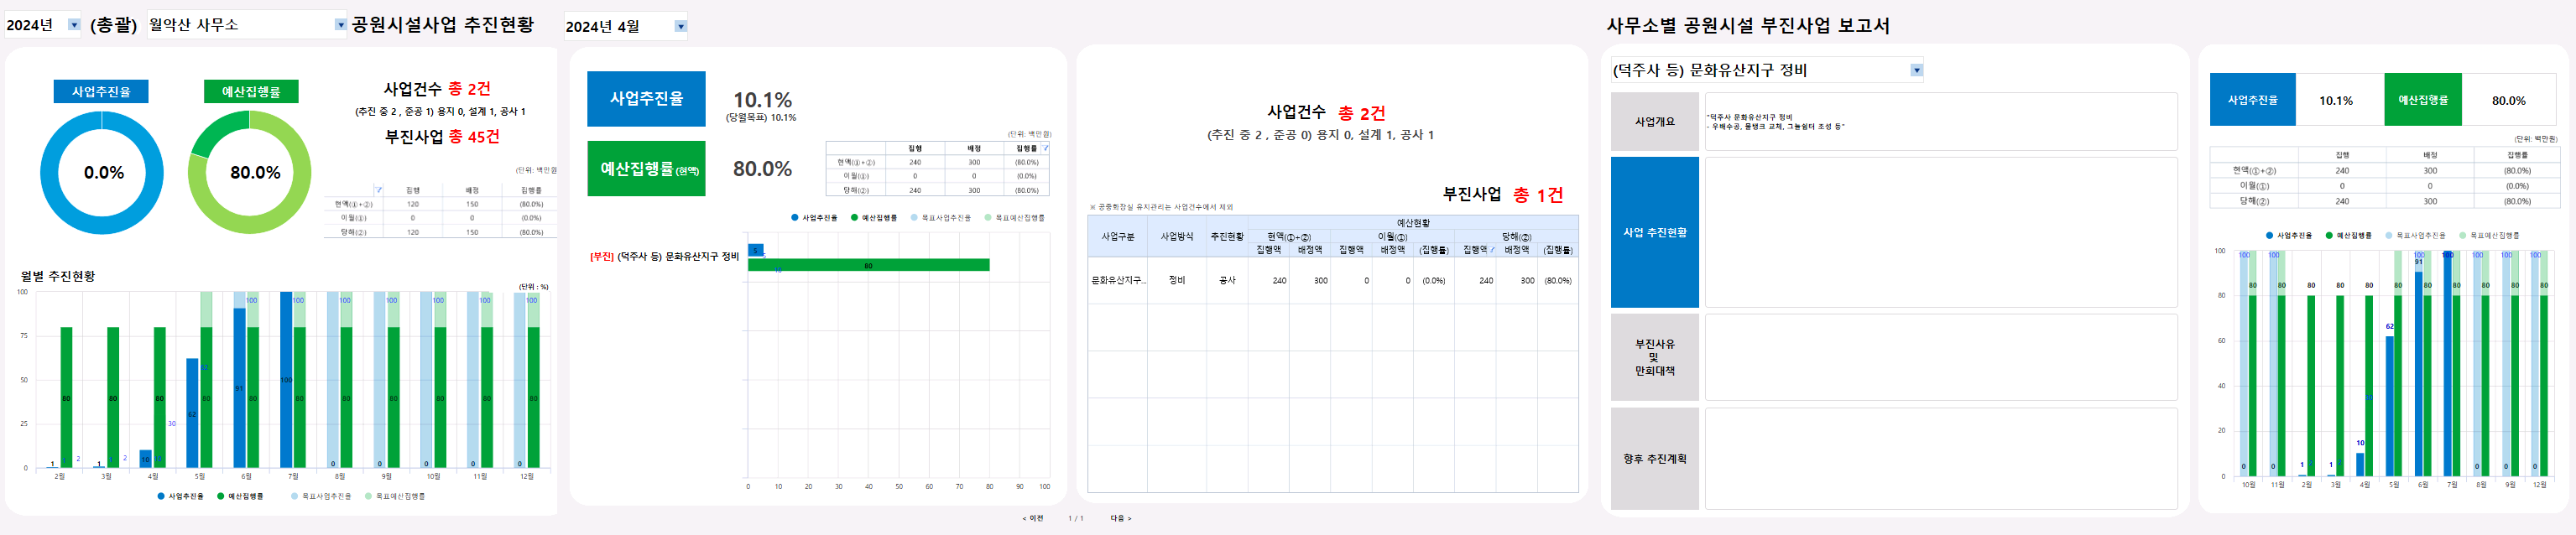This screenshot has width=2576, height=535.
Task: Click the 사업개요 section label
Action: (1654, 122)
